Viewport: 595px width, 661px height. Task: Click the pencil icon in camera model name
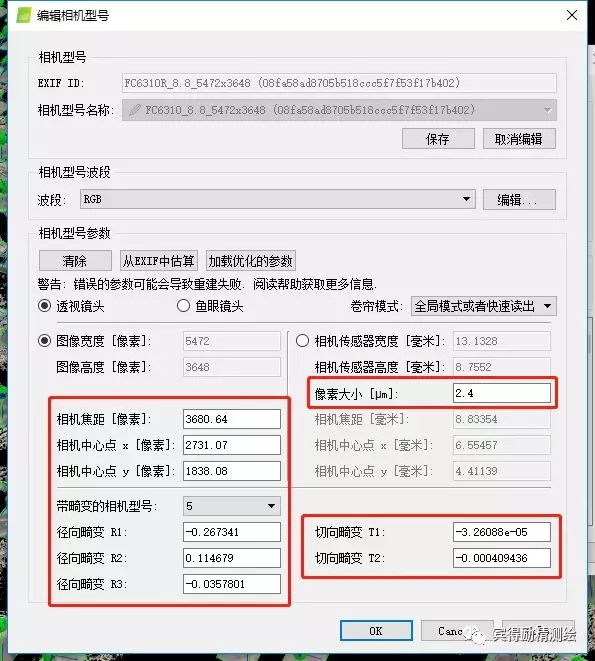[135, 110]
